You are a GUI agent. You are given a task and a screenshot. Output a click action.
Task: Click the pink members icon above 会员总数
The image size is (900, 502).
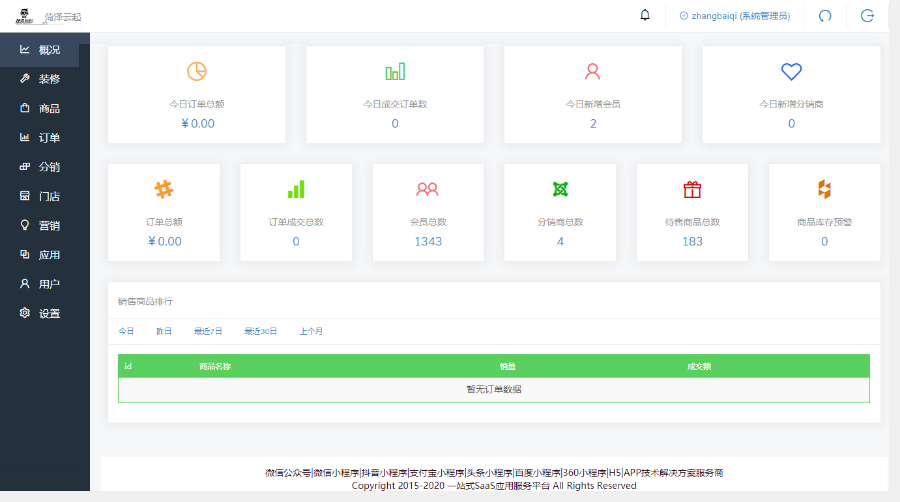(428, 189)
